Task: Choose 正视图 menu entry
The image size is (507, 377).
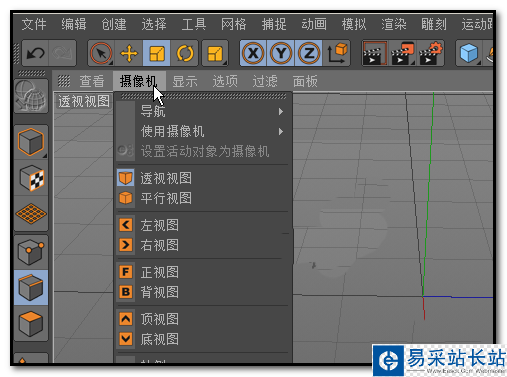Action: pyautogui.click(x=203, y=272)
